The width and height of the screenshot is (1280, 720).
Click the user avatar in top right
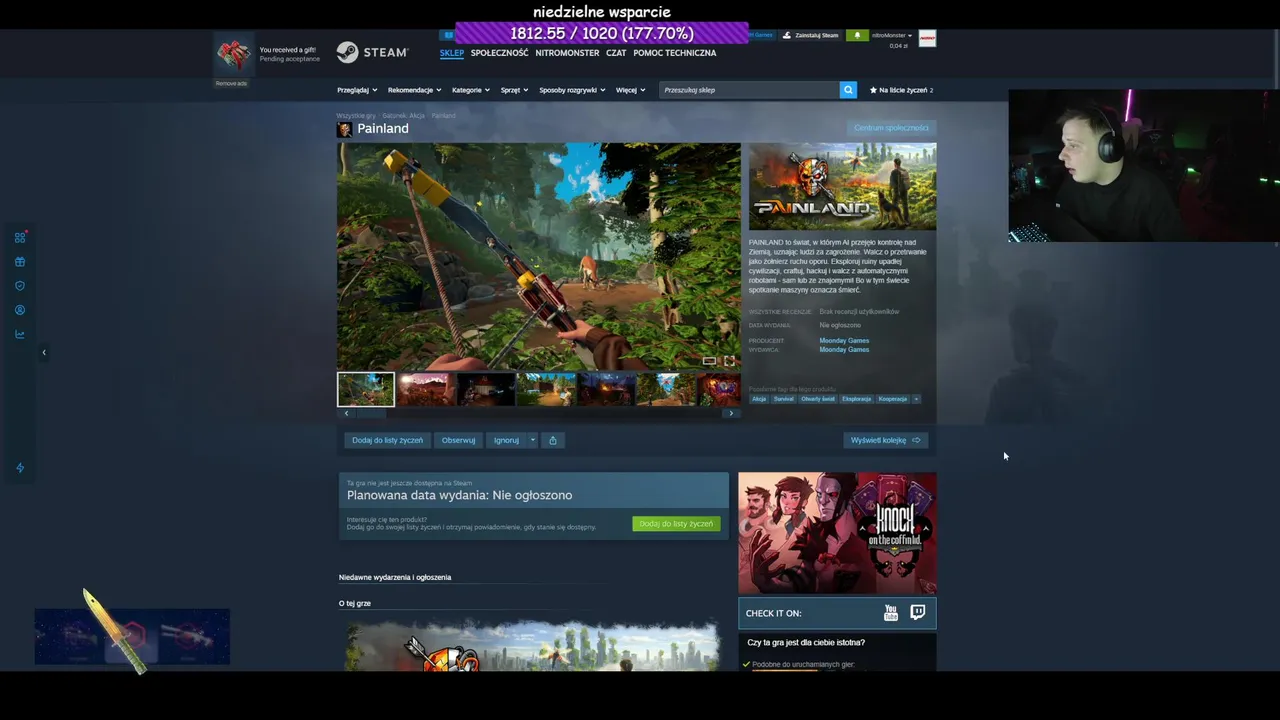(927, 38)
